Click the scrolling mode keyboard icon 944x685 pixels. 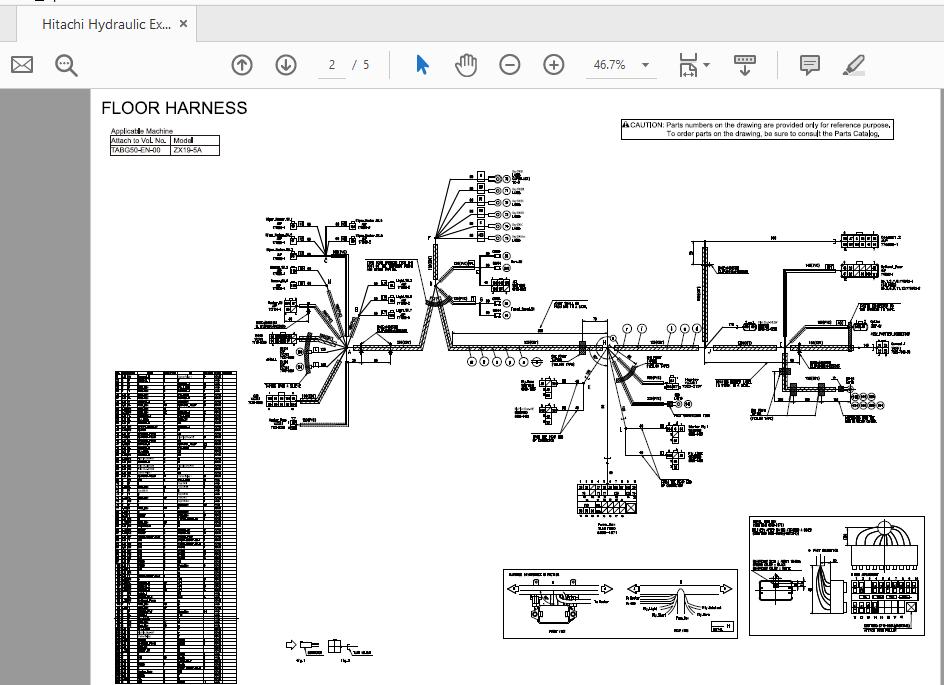(x=745, y=65)
